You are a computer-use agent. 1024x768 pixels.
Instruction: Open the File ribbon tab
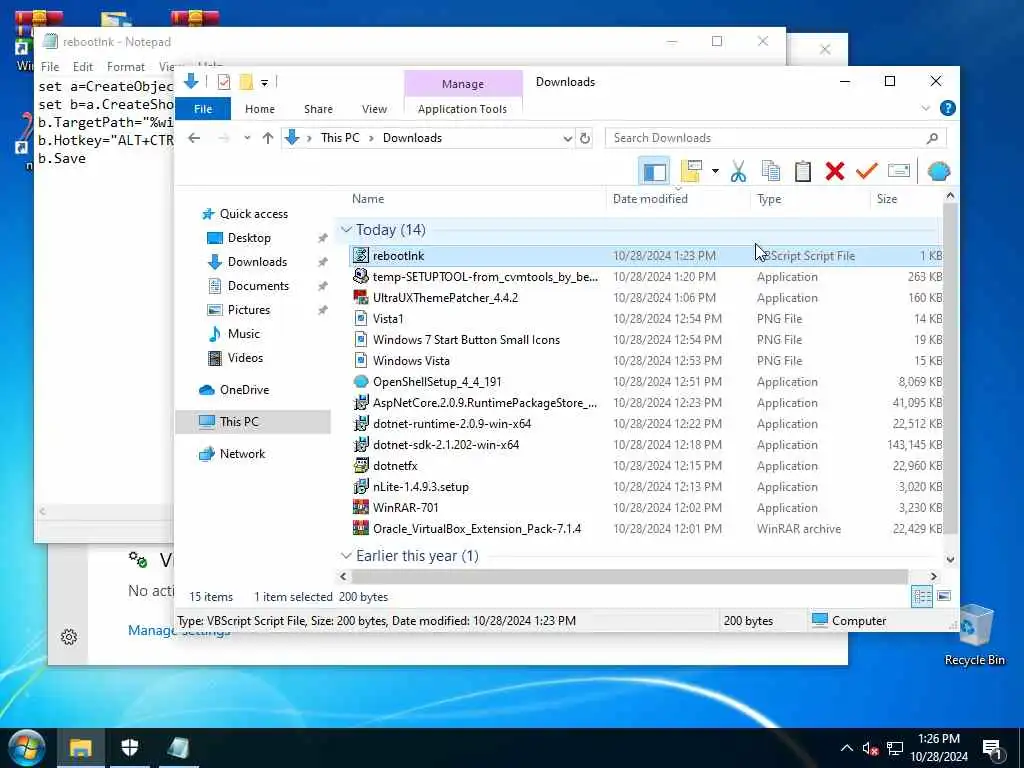click(203, 109)
